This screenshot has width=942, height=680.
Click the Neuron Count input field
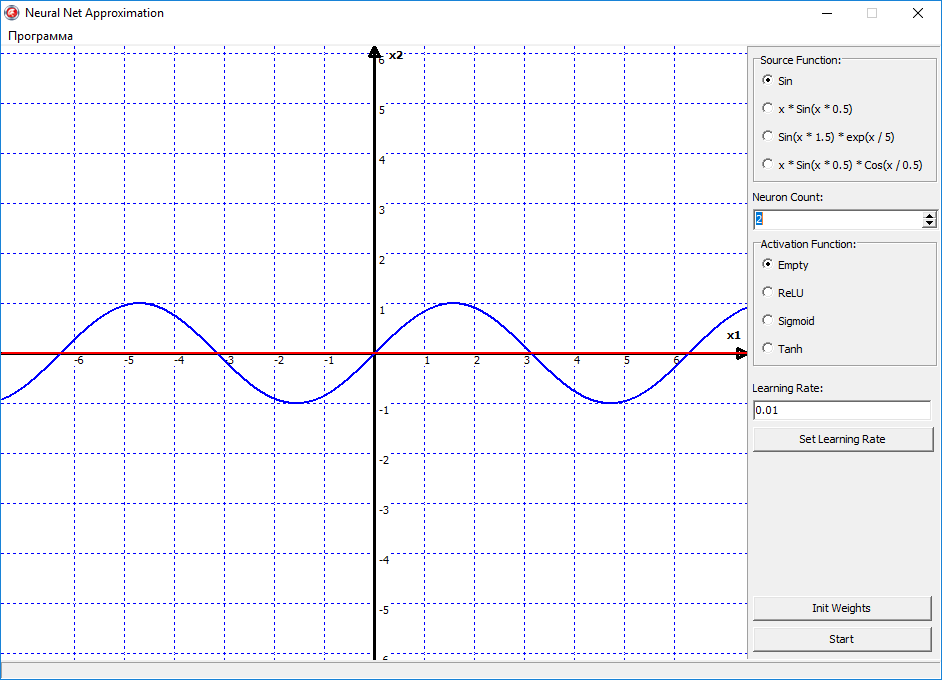tap(838, 220)
